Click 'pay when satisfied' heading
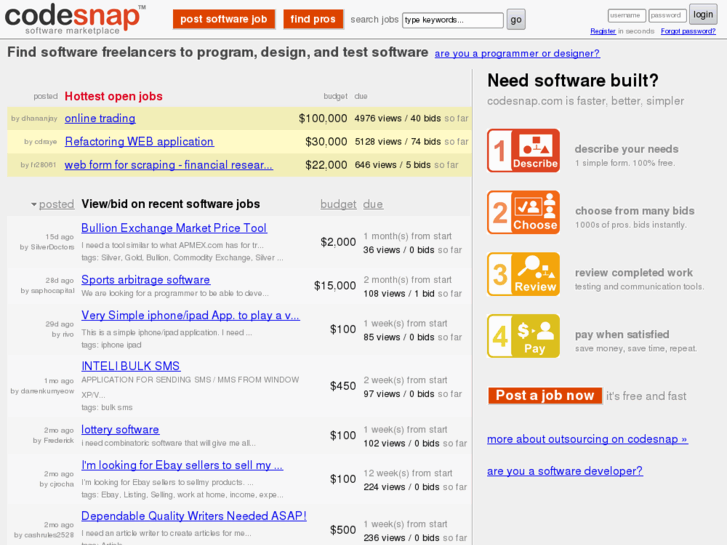 pos(622,334)
